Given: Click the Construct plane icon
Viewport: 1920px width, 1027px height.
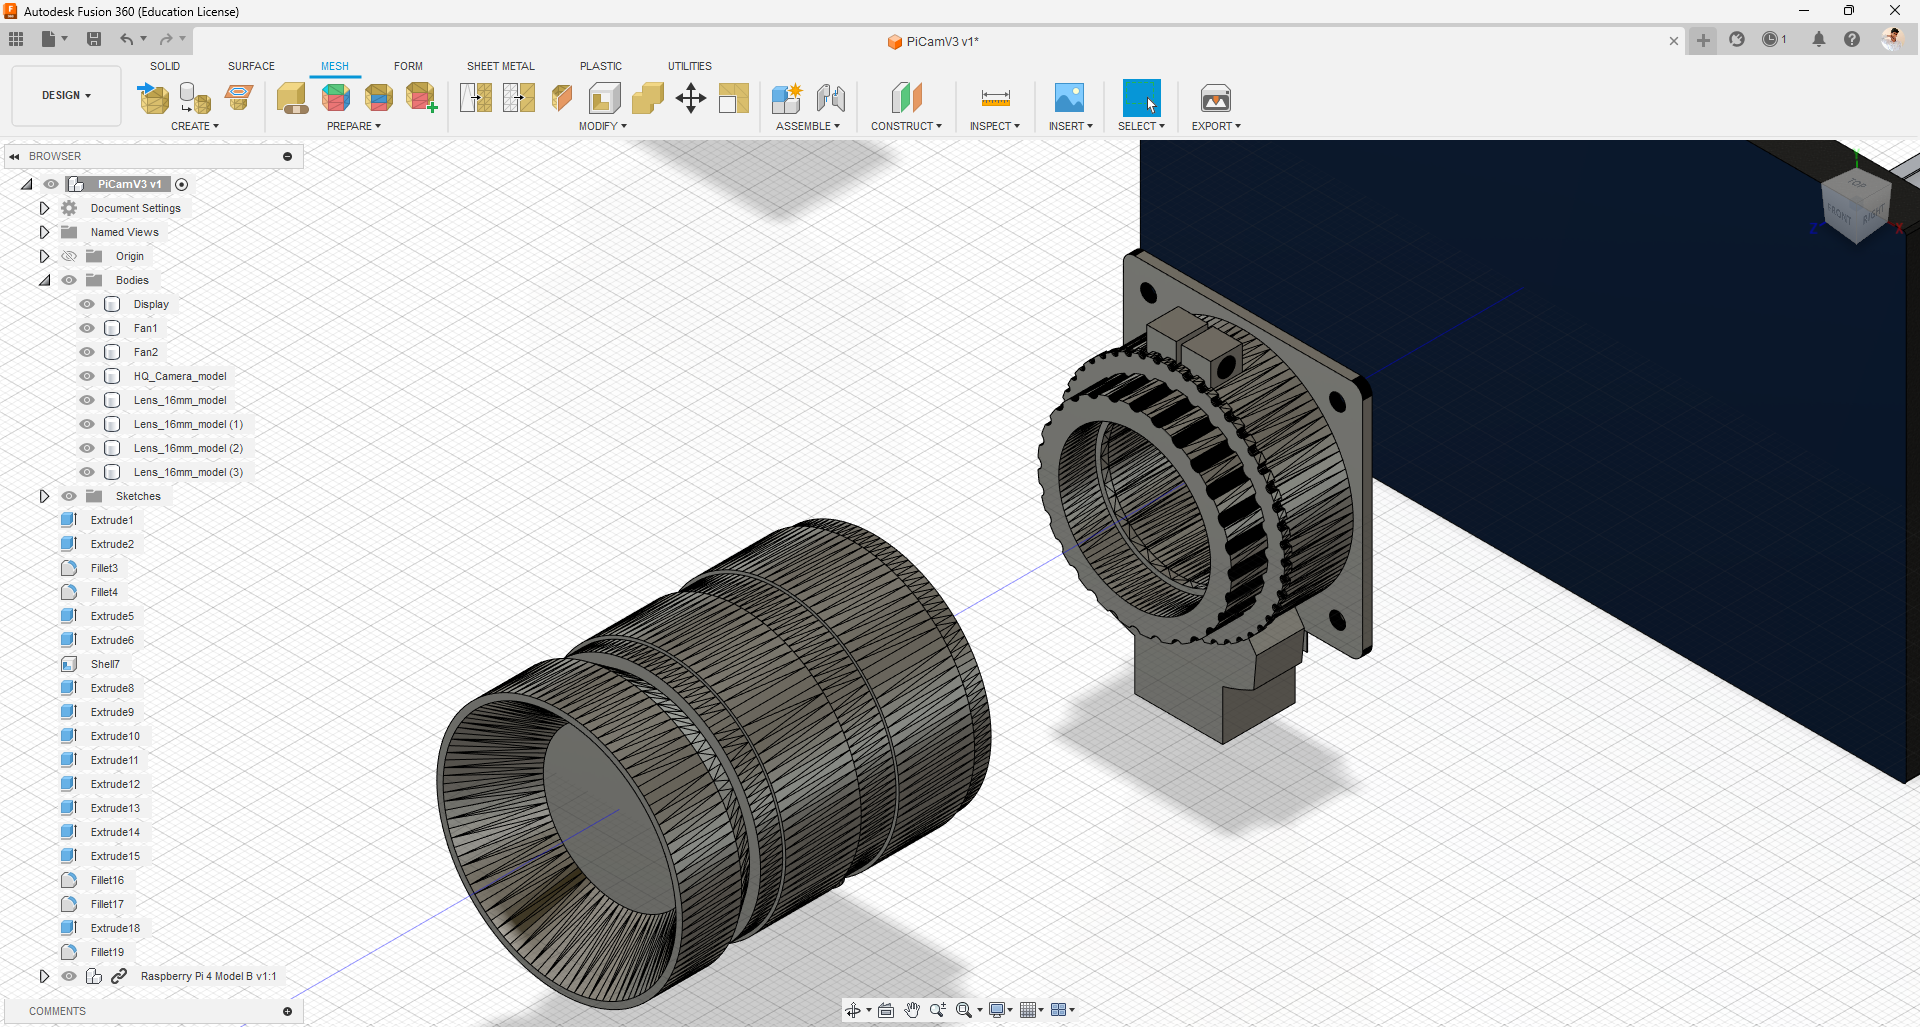Looking at the screenshot, I should pos(906,98).
